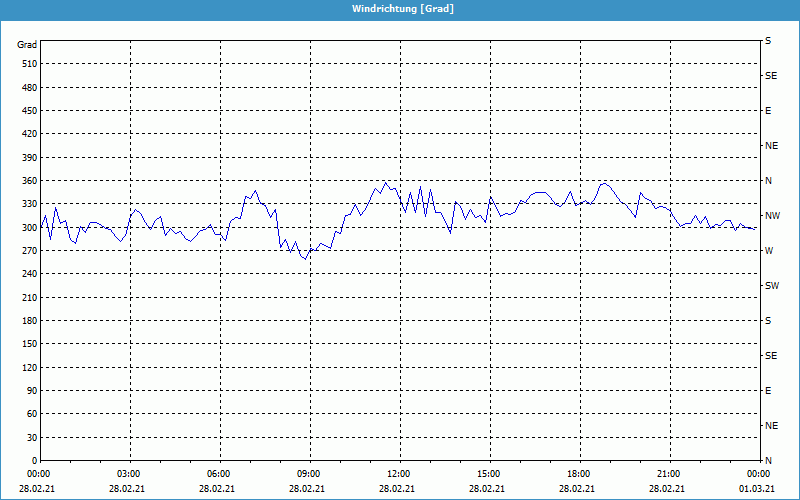Click the 15:00 time axis label
The height and width of the screenshot is (500, 800).
pyautogui.click(x=489, y=474)
